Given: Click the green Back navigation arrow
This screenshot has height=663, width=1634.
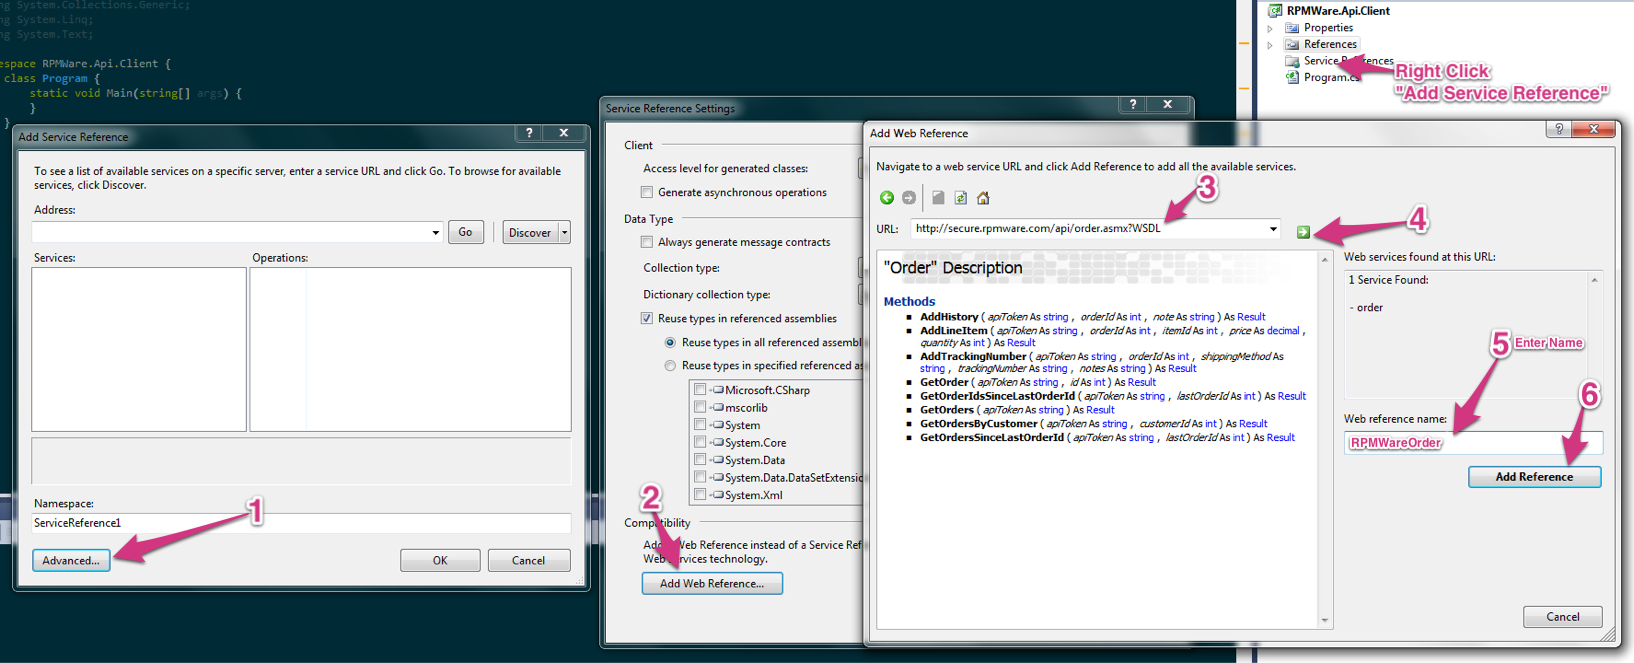Looking at the screenshot, I should coord(886,198).
